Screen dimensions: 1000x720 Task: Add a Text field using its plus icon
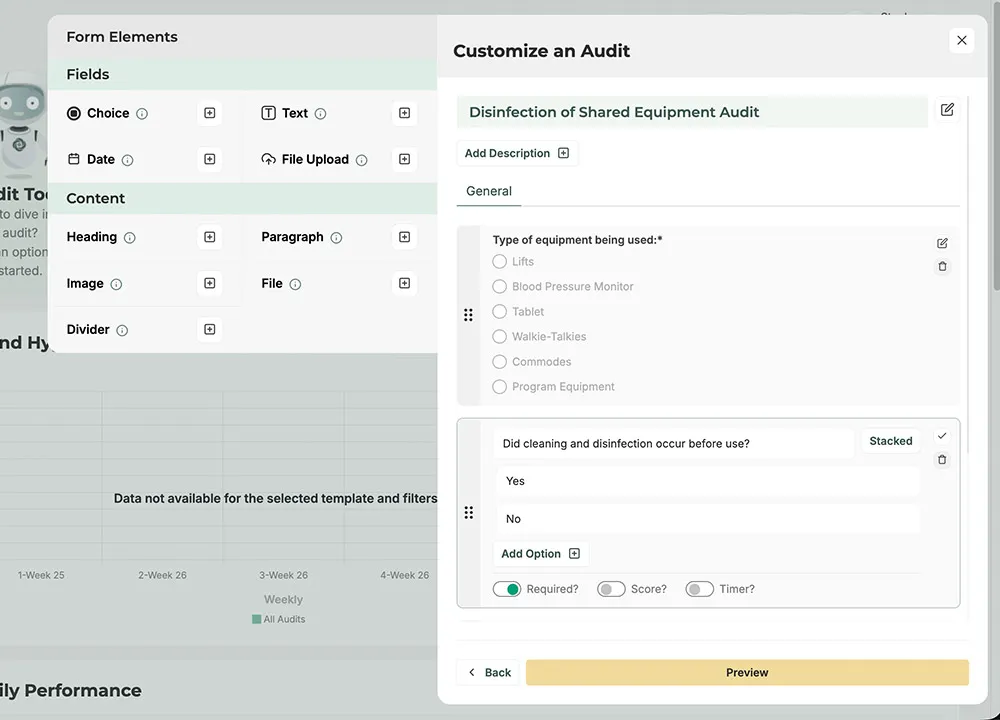pos(404,113)
